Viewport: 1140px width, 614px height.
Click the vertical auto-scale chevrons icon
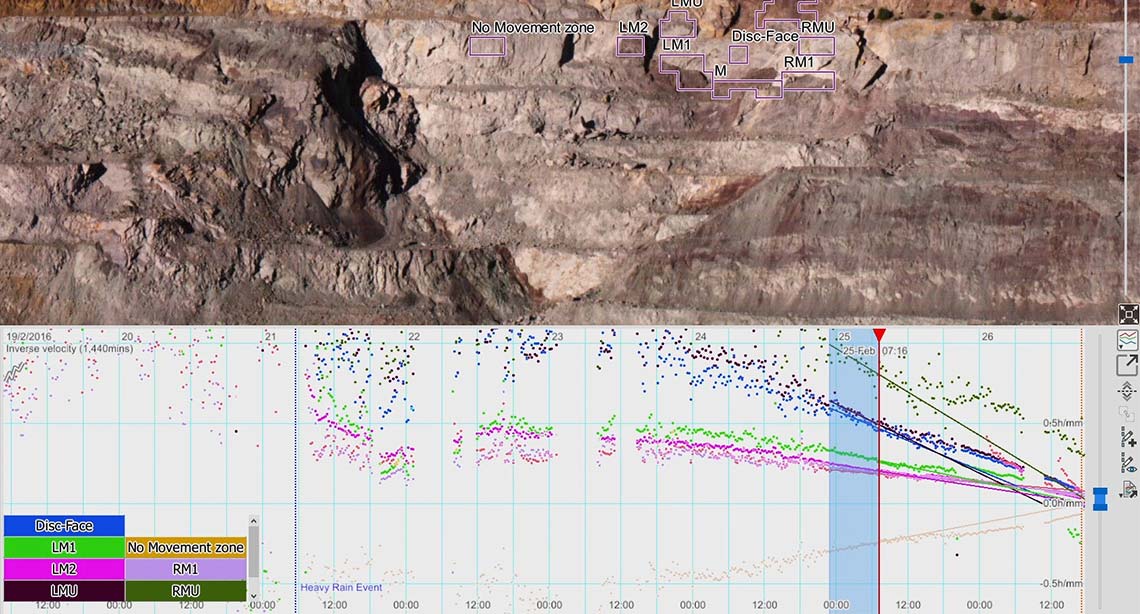point(1128,391)
